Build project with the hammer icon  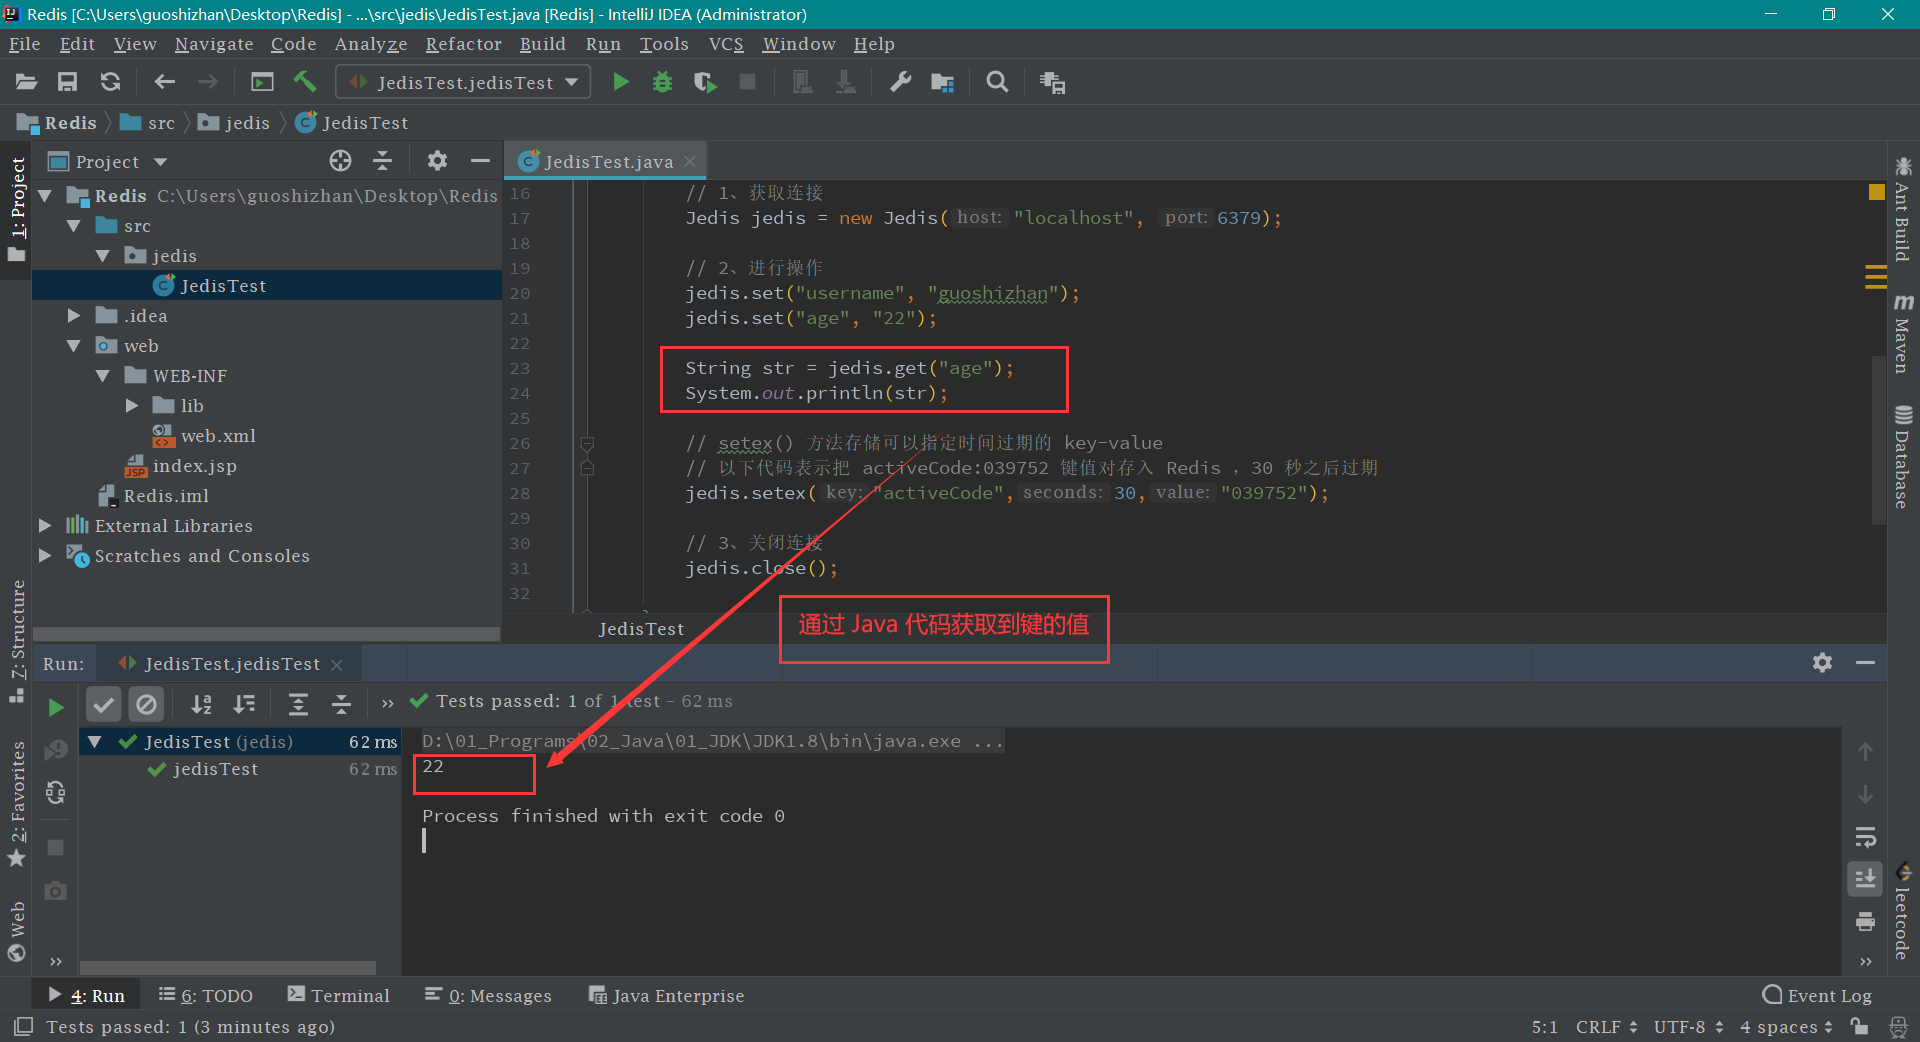click(x=305, y=82)
